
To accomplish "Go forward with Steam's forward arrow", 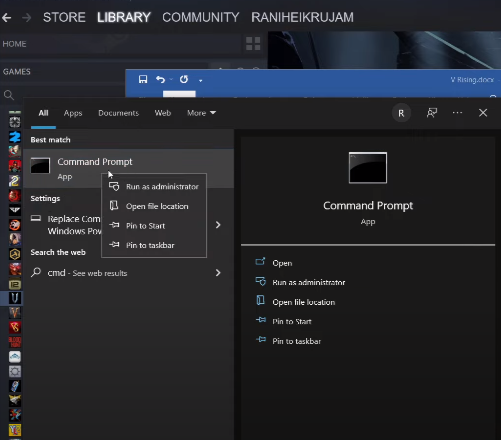I will (x=26, y=18).
